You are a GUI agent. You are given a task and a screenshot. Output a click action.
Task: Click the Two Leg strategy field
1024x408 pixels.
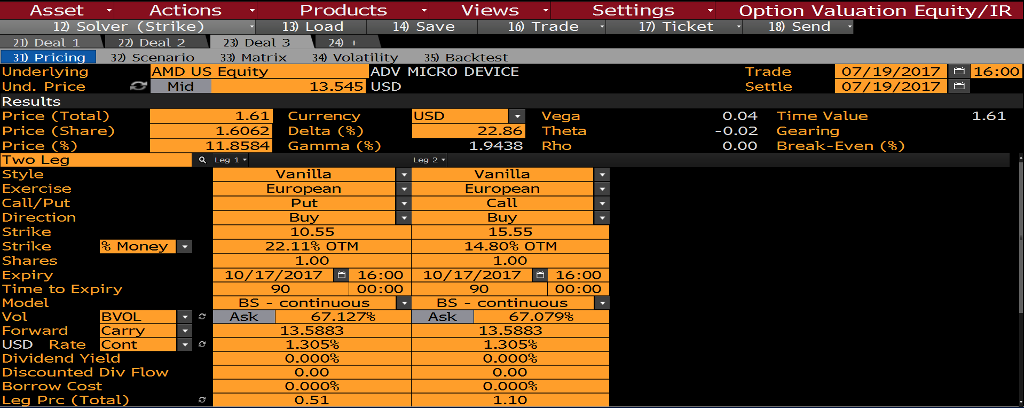(x=97, y=160)
